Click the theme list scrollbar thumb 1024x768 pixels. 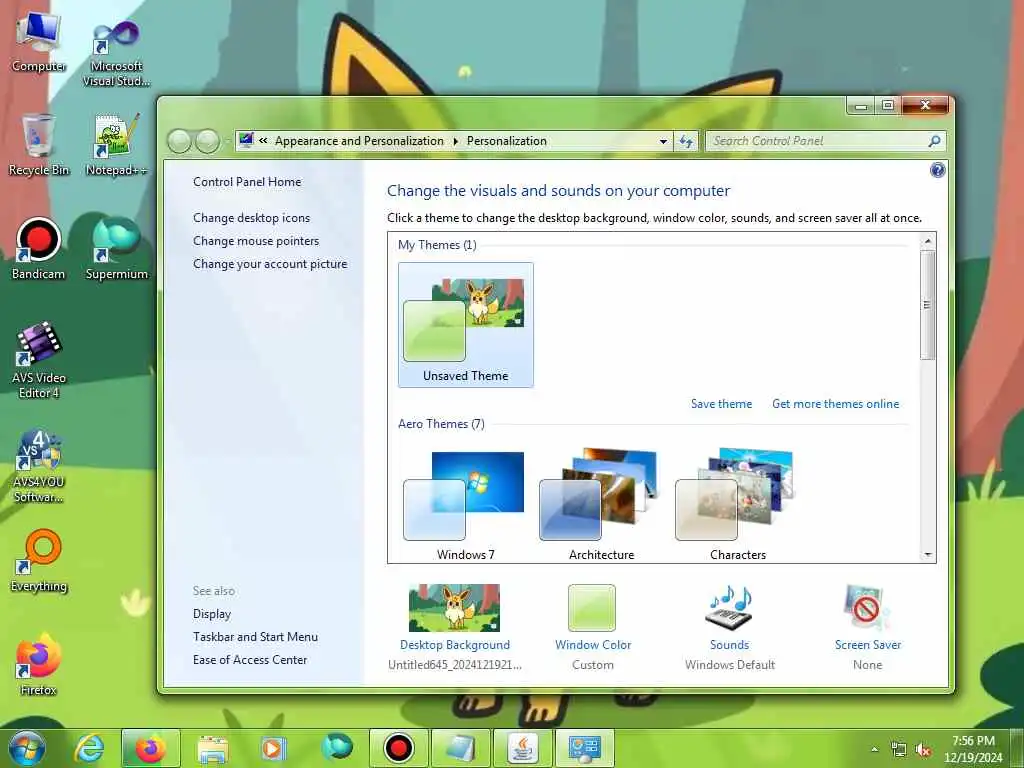coord(927,304)
